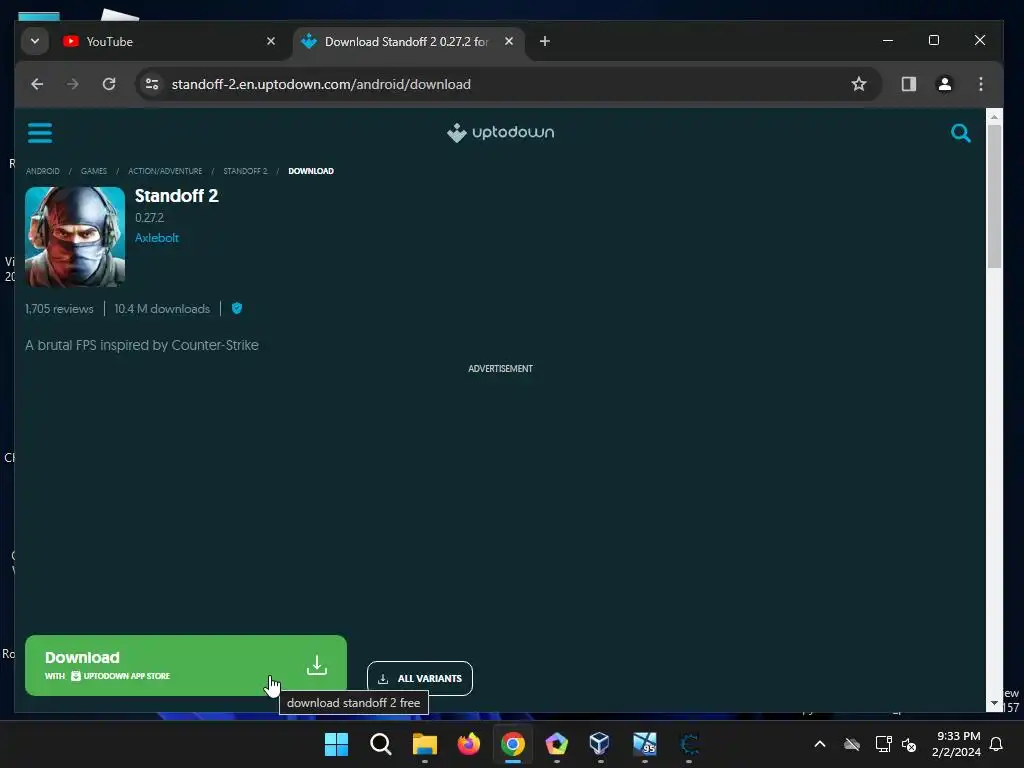Image resolution: width=1024 pixels, height=768 pixels.
Task: Open the Chrome profile avatar
Action: click(x=944, y=84)
